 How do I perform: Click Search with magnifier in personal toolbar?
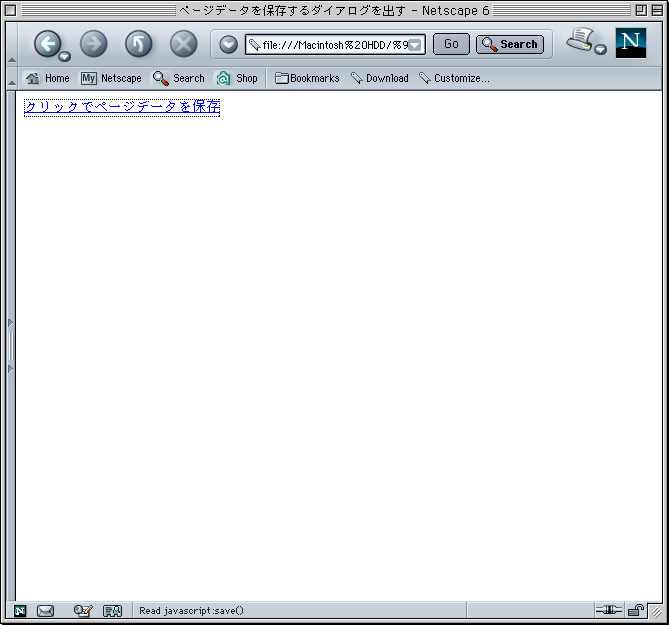point(179,78)
